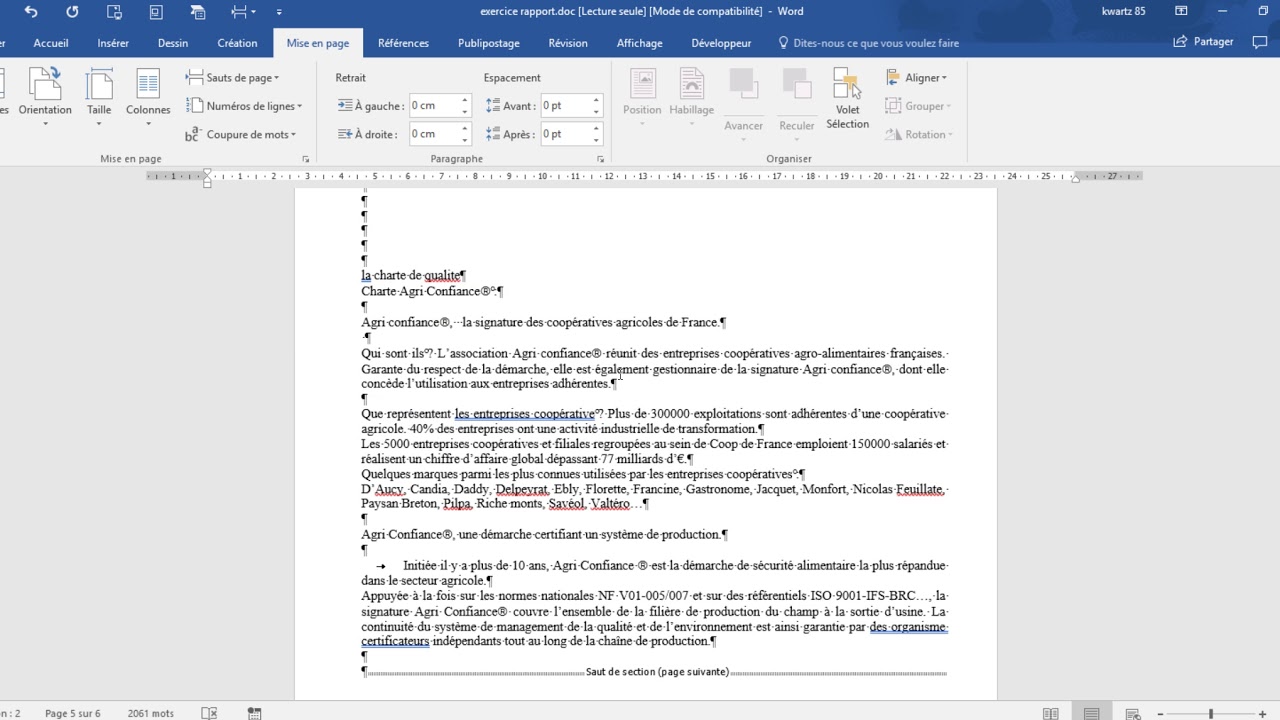
Task: Click the Dites-nous ce que vous voulez faire box
Action: 868,43
